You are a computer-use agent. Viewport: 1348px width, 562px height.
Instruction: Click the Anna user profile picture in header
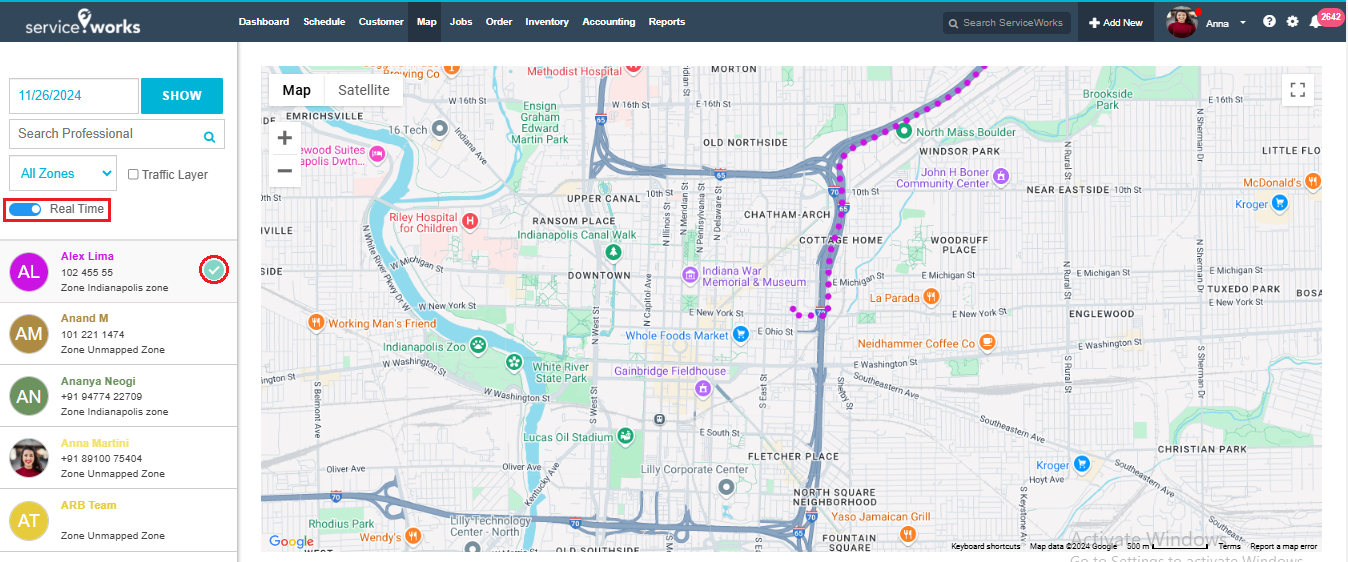1182,22
